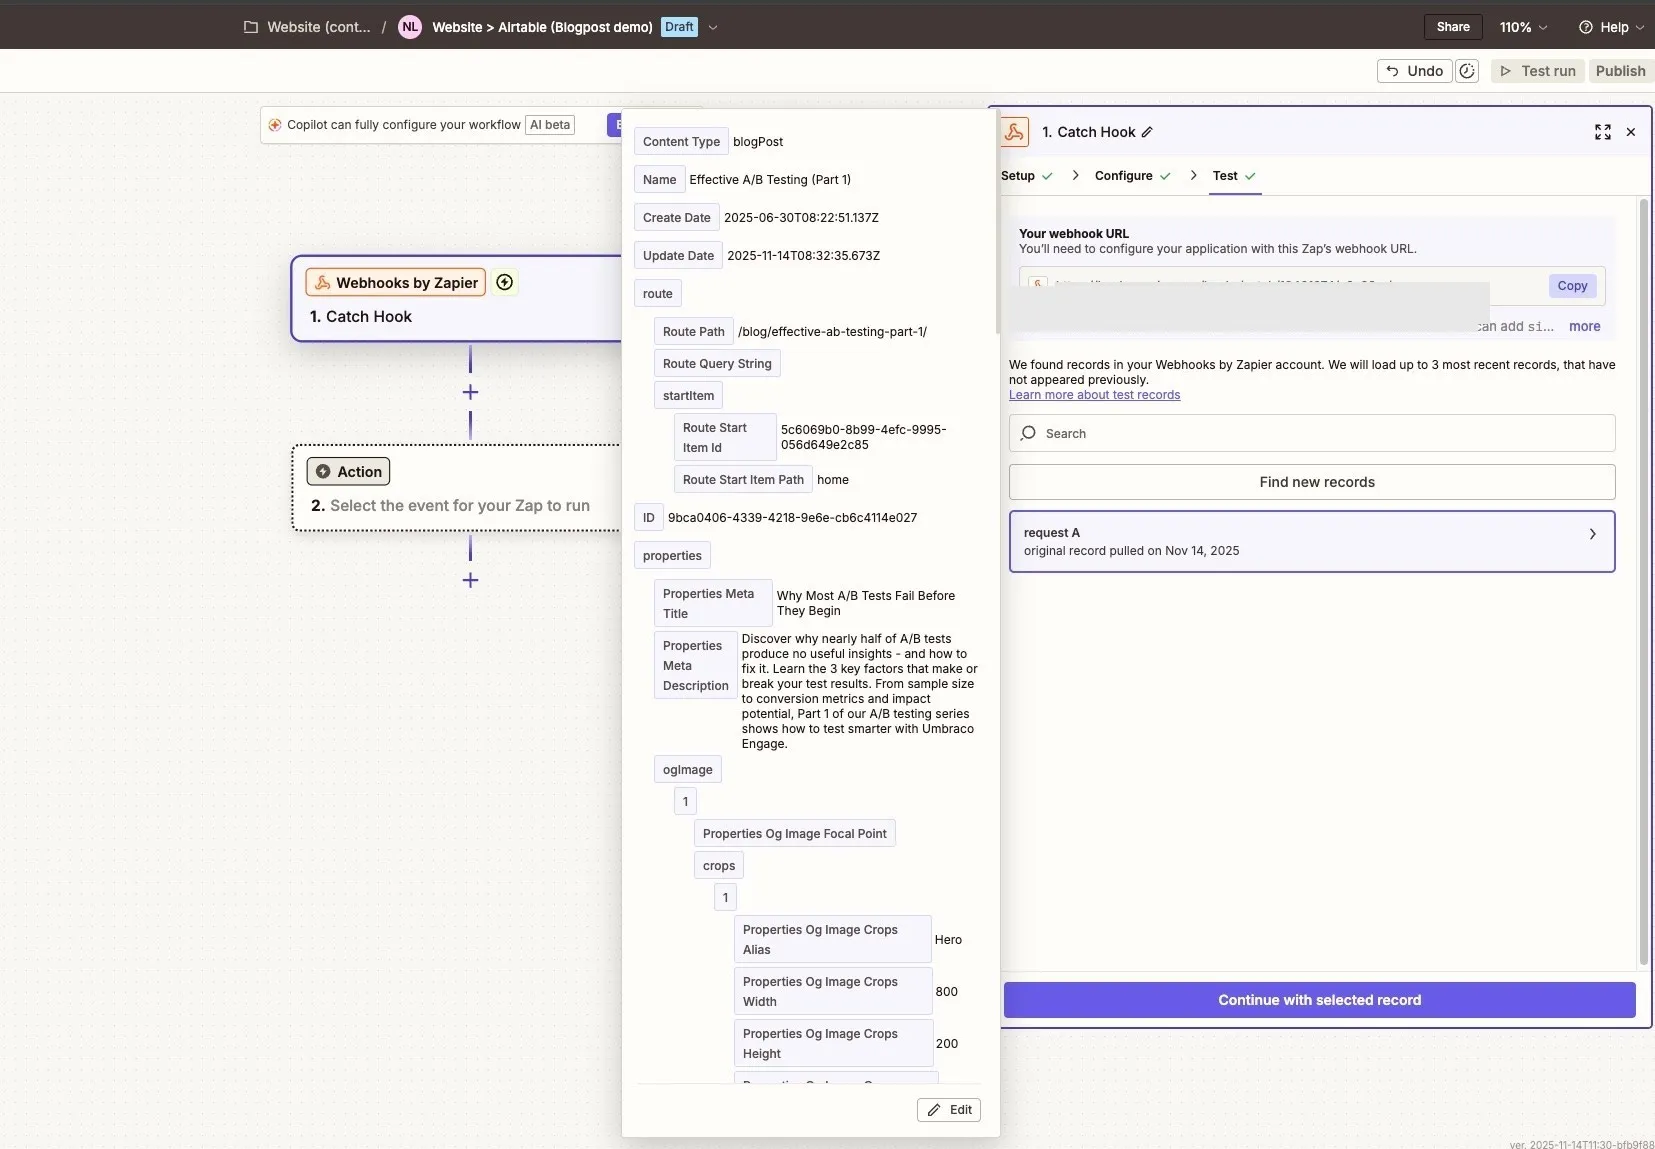Open Learn more about test records
Viewport: 1655px width, 1149px height.
coord(1093,395)
